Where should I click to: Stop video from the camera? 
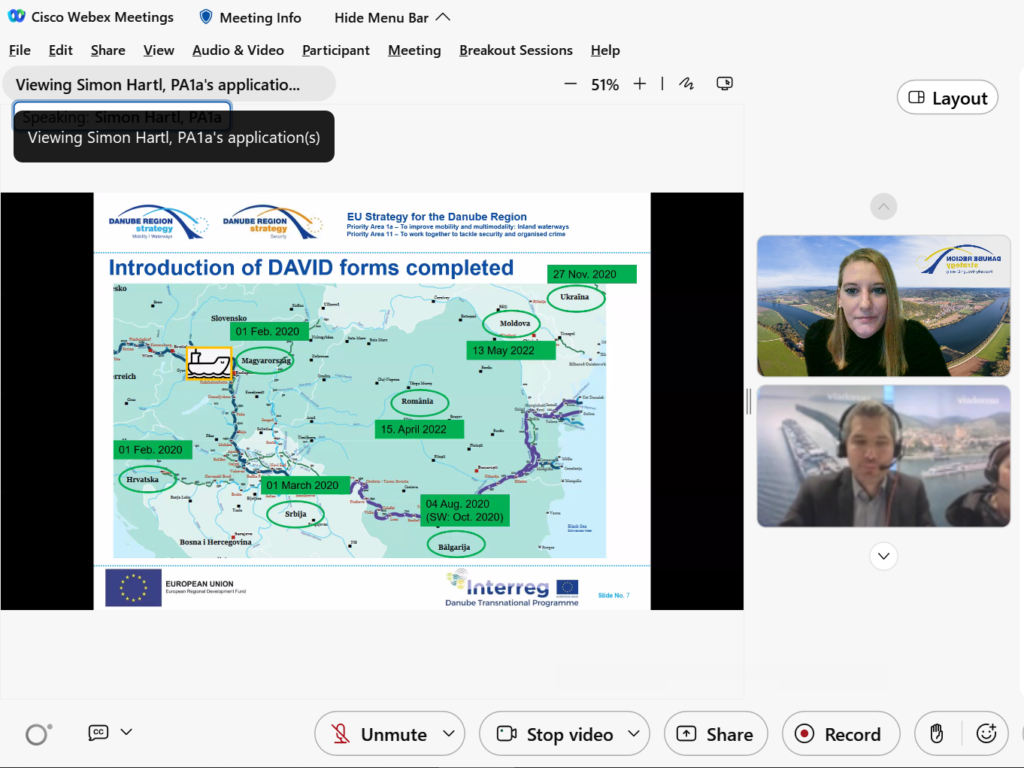pos(556,734)
